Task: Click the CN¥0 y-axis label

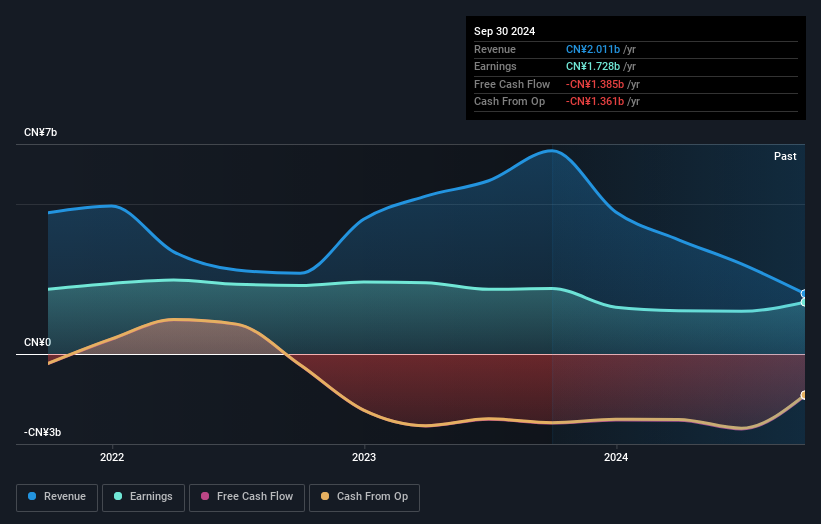Action: coord(38,342)
